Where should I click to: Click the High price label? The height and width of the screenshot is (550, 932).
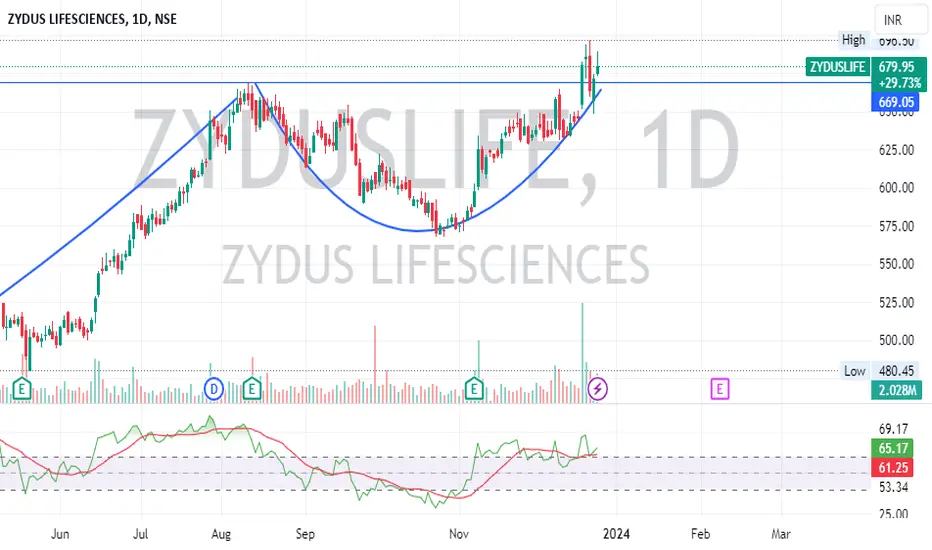click(854, 40)
